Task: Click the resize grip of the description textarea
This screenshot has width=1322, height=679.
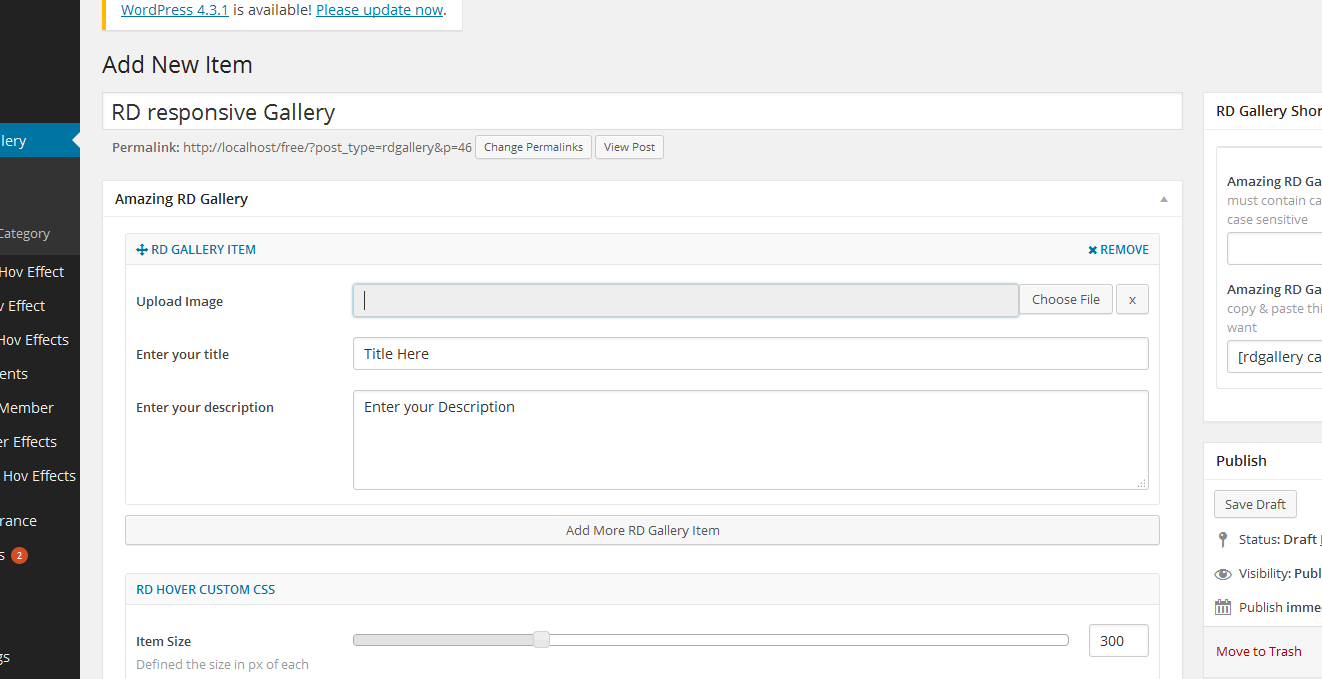Action: (x=1142, y=483)
